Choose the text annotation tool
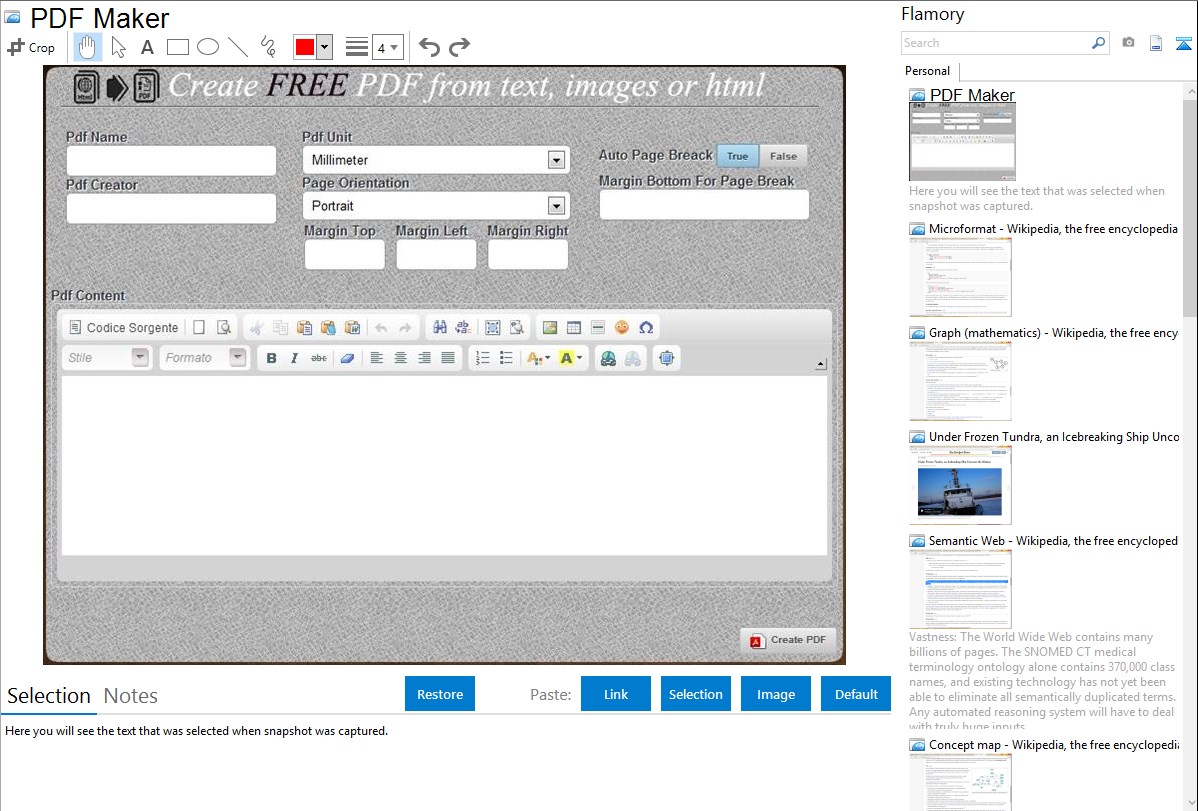 147,47
